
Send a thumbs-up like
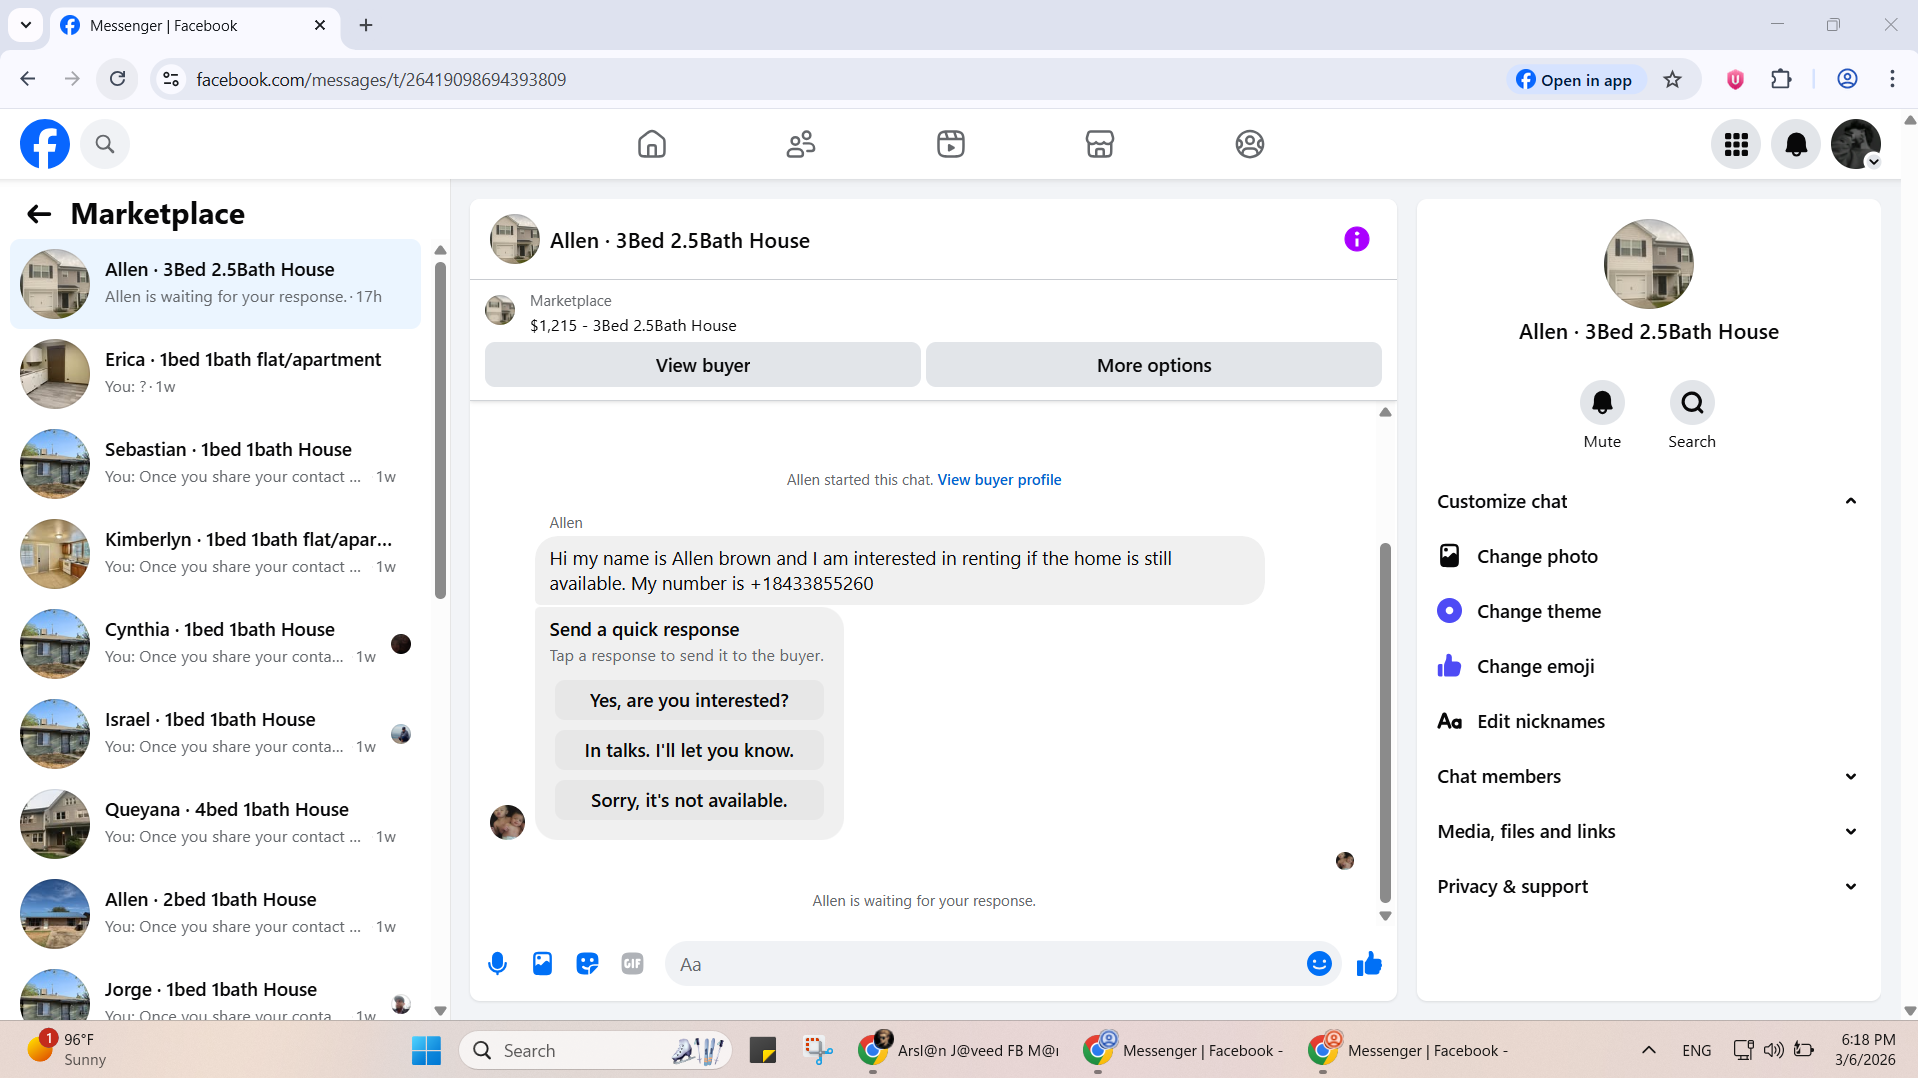tap(1369, 964)
